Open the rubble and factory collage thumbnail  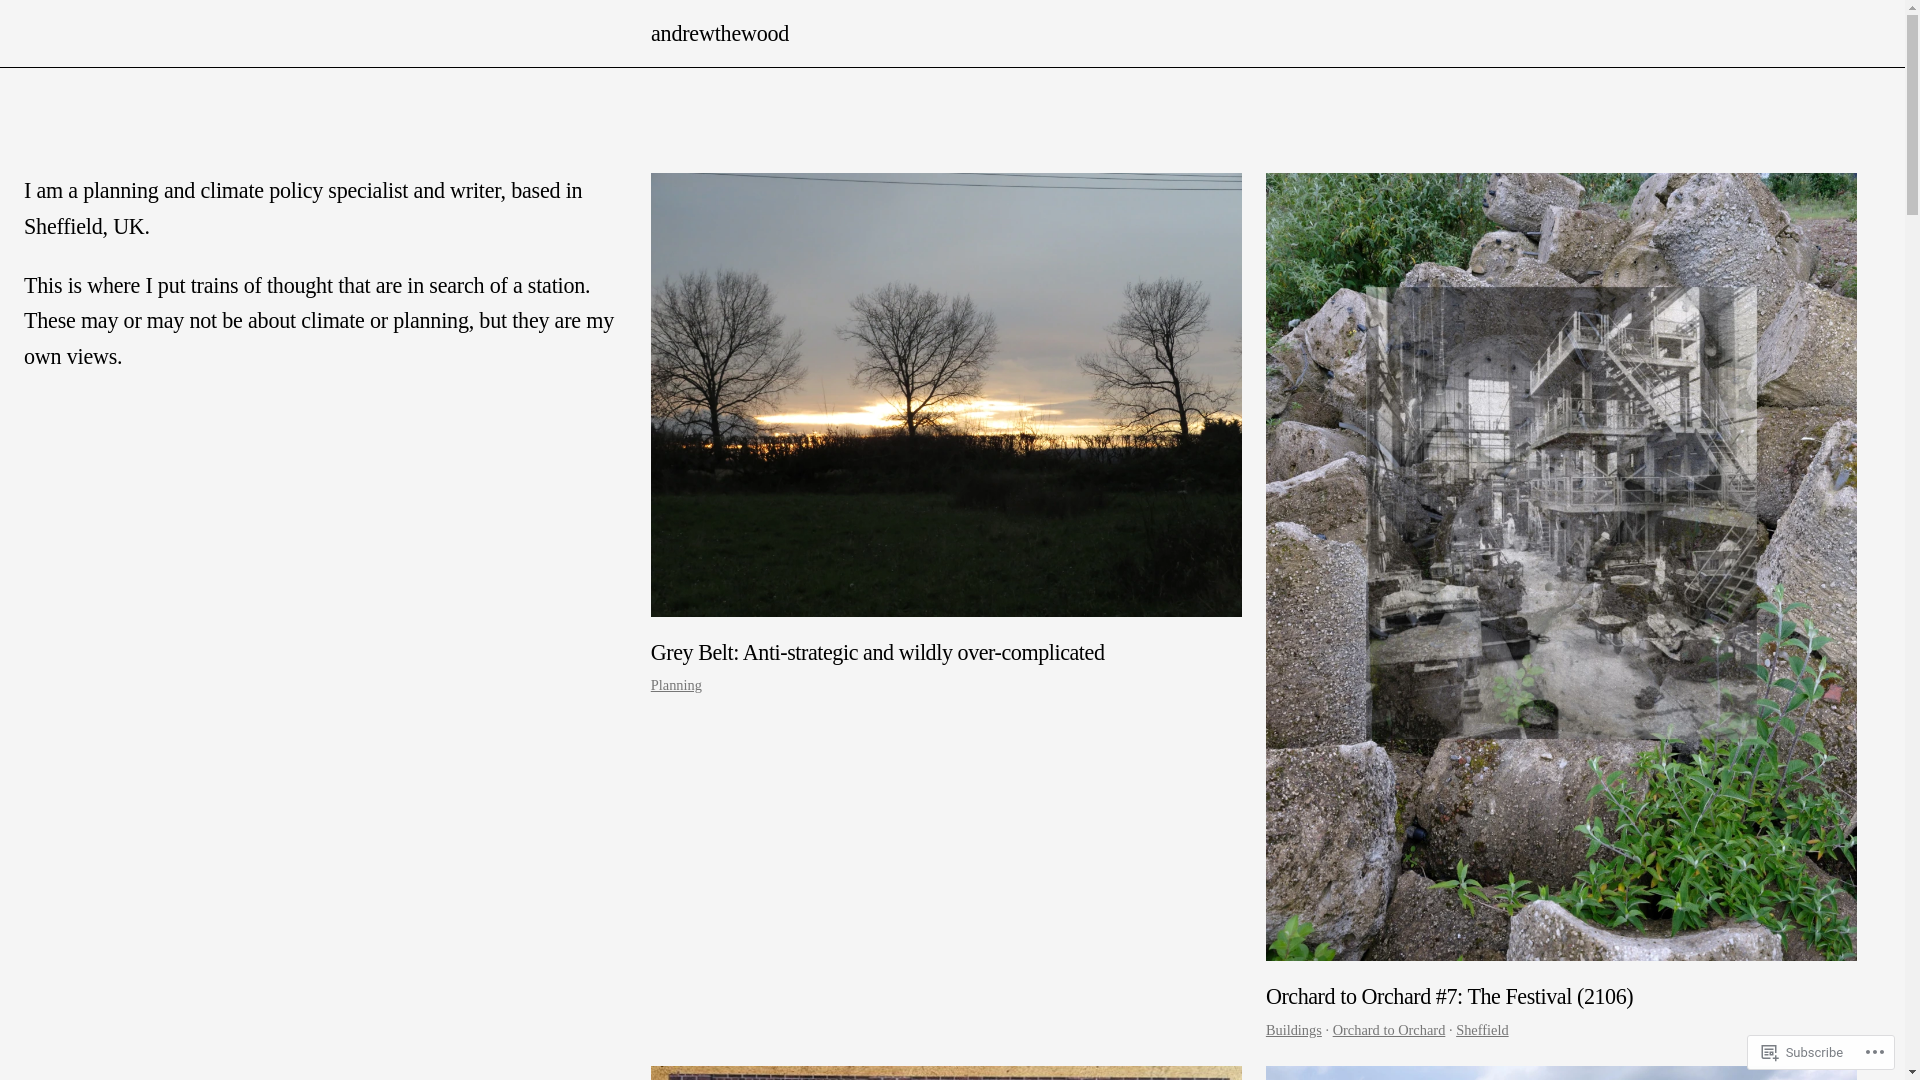1561,567
